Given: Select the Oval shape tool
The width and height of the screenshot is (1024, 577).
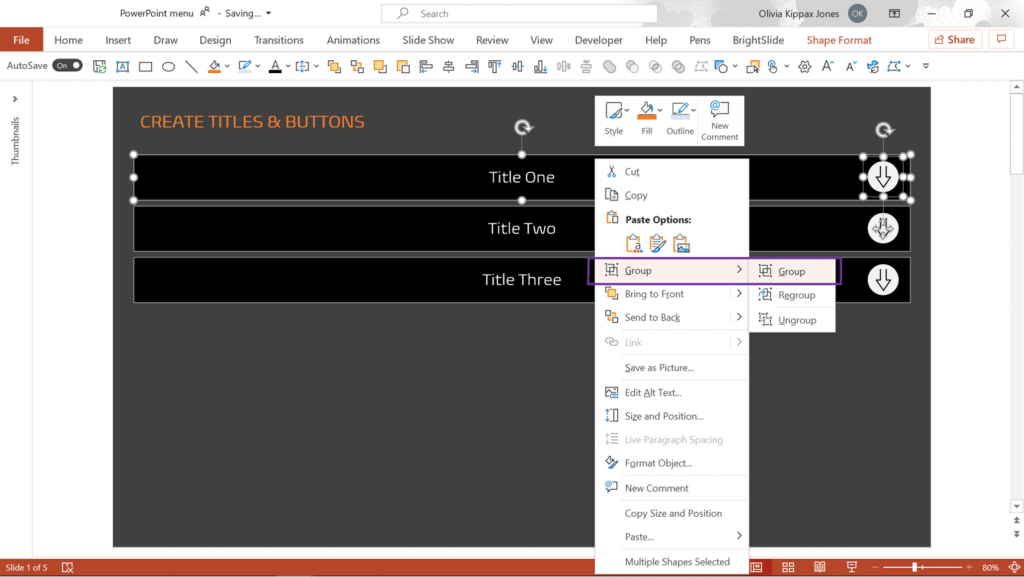Looking at the screenshot, I should tap(168, 66).
